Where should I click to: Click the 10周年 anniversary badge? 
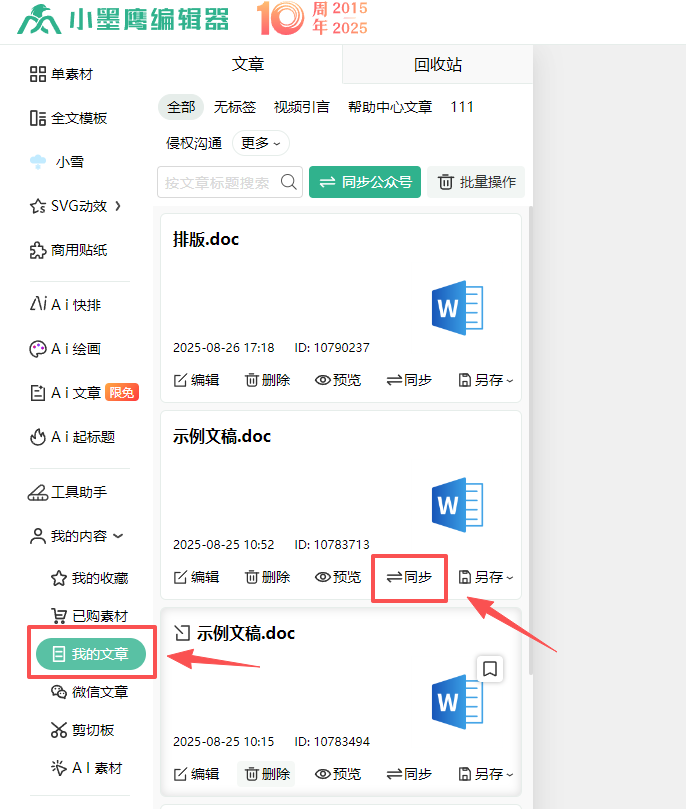tap(313, 18)
